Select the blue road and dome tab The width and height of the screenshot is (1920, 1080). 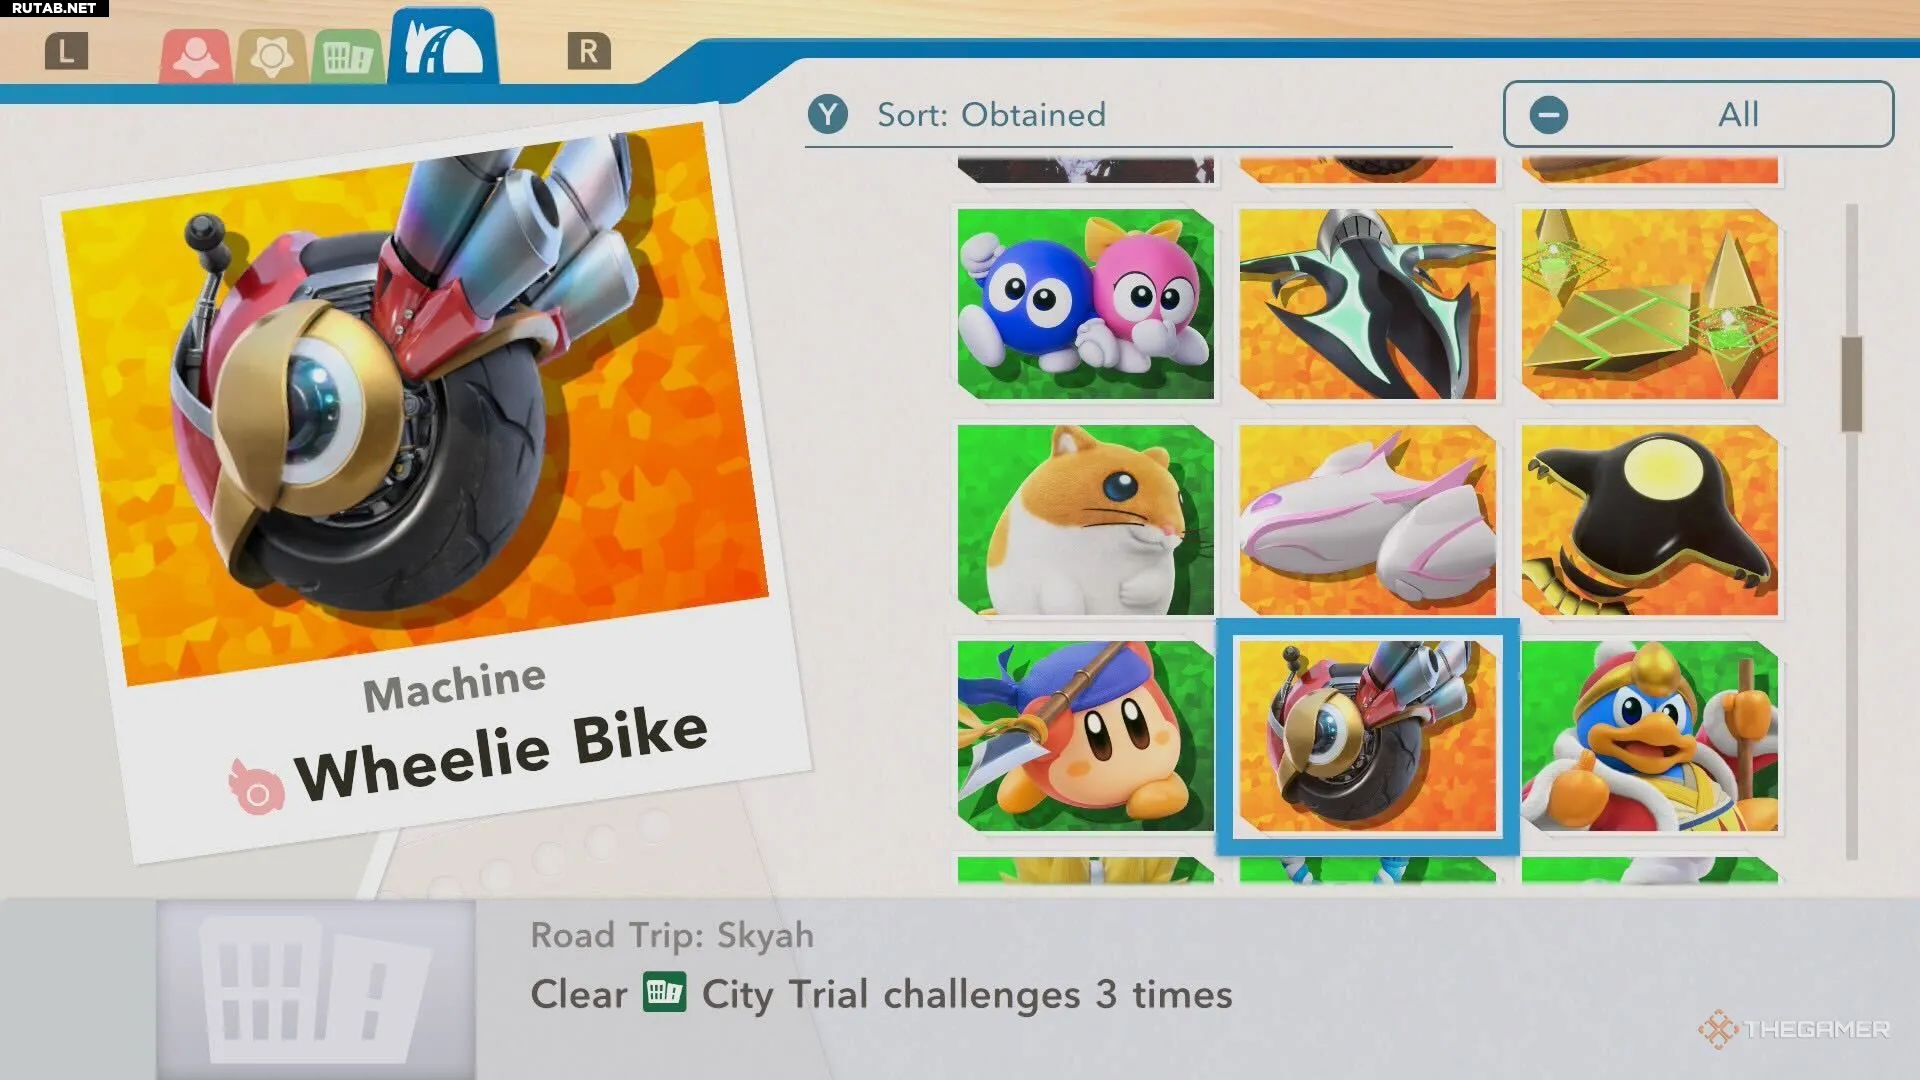pos(443,46)
